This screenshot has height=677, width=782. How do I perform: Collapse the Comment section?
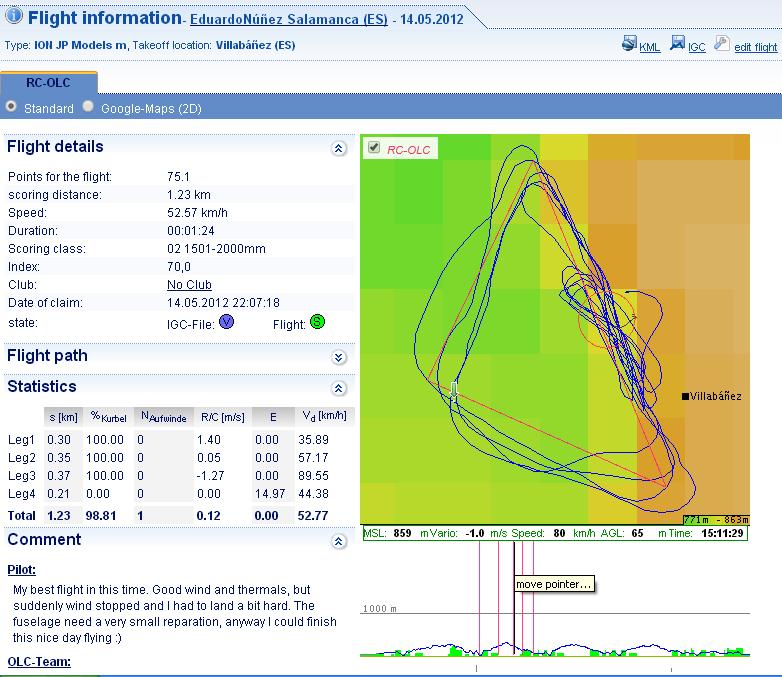(x=338, y=541)
